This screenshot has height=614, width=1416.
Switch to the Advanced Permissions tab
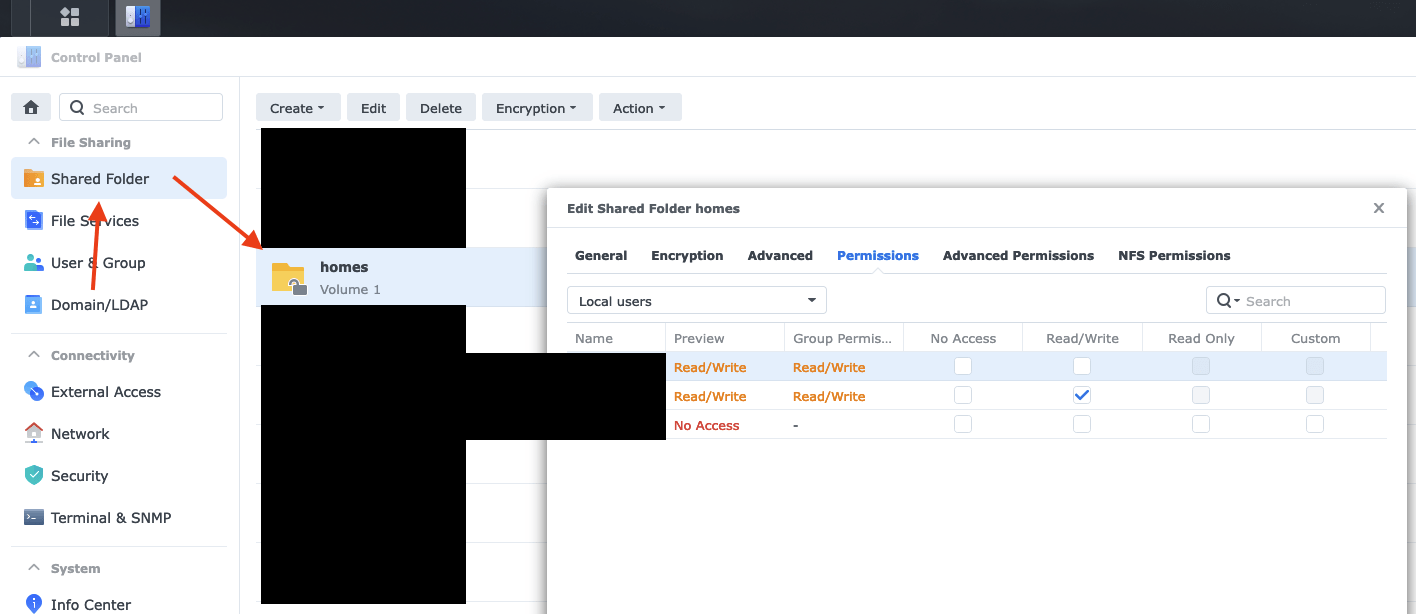pos(1018,256)
